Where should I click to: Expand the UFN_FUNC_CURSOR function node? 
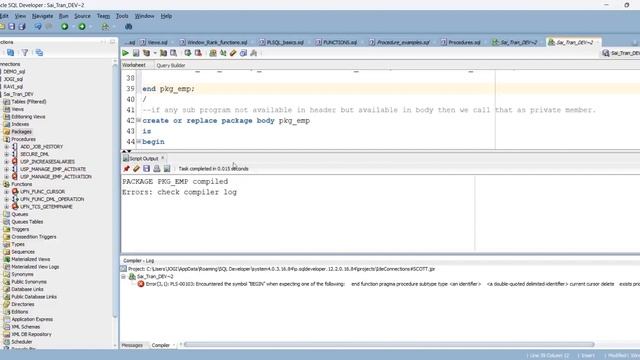pos(6,192)
